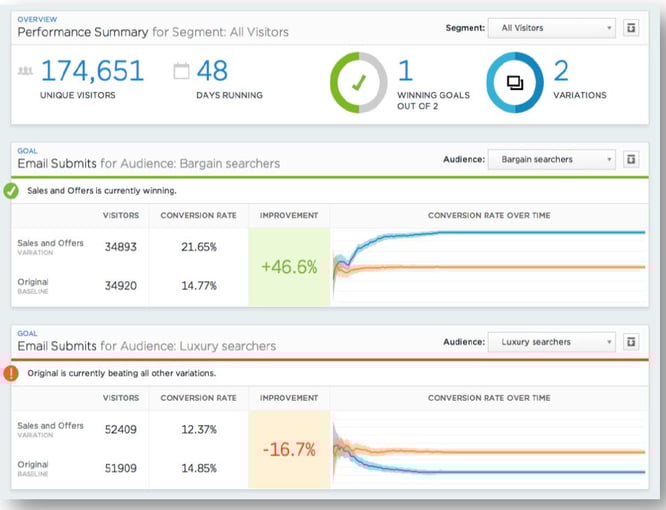Click the calendar icon beside 48
This screenshot has width=666, height=510.
coord(181,71)
